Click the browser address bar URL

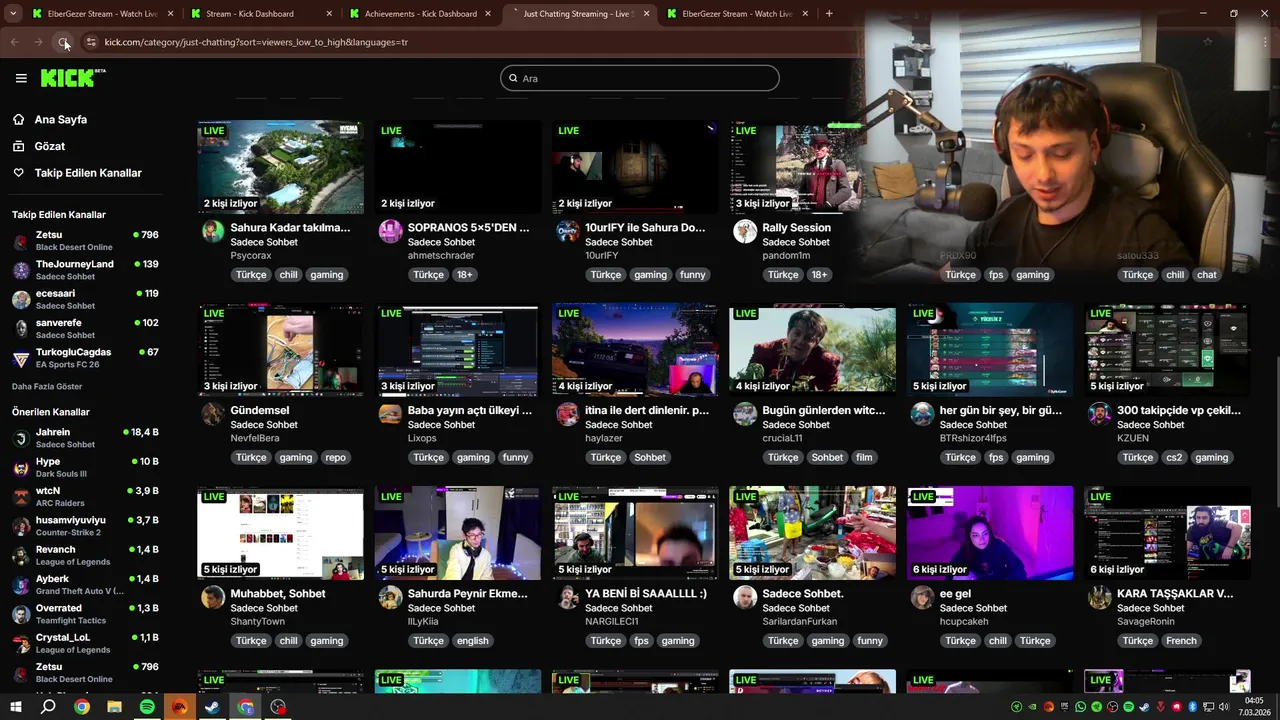tap(256, 42)
